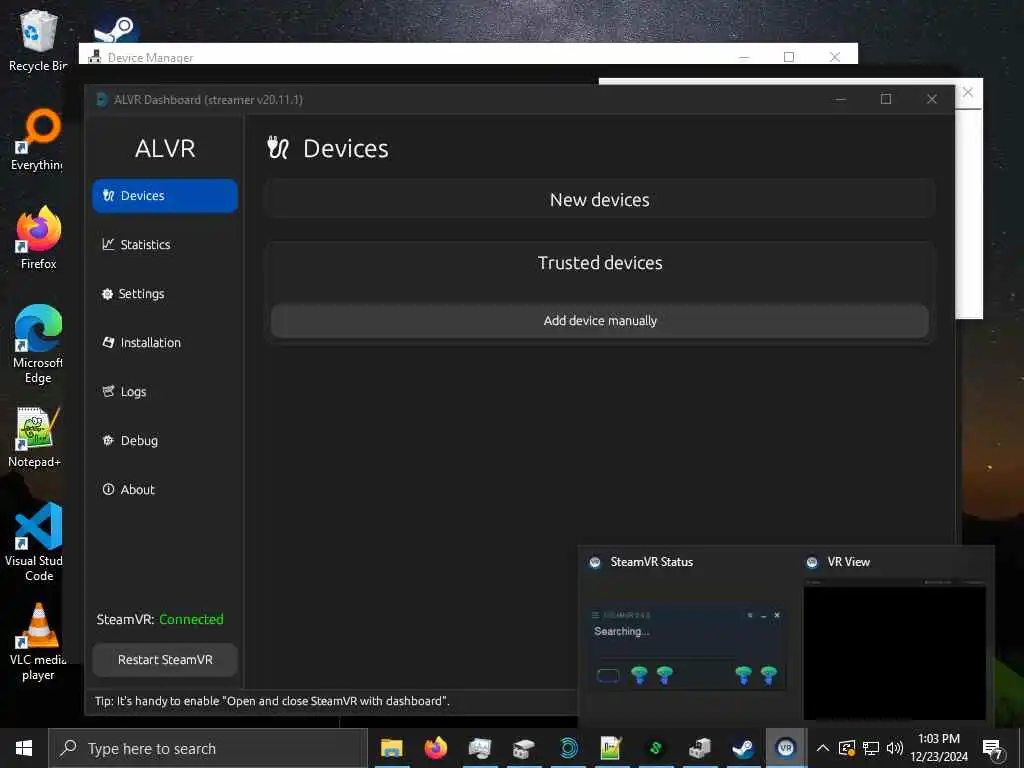The image size is (1024, 768).
Task: Click the Restart SteamVR button
Action: (x=165, y=660)
